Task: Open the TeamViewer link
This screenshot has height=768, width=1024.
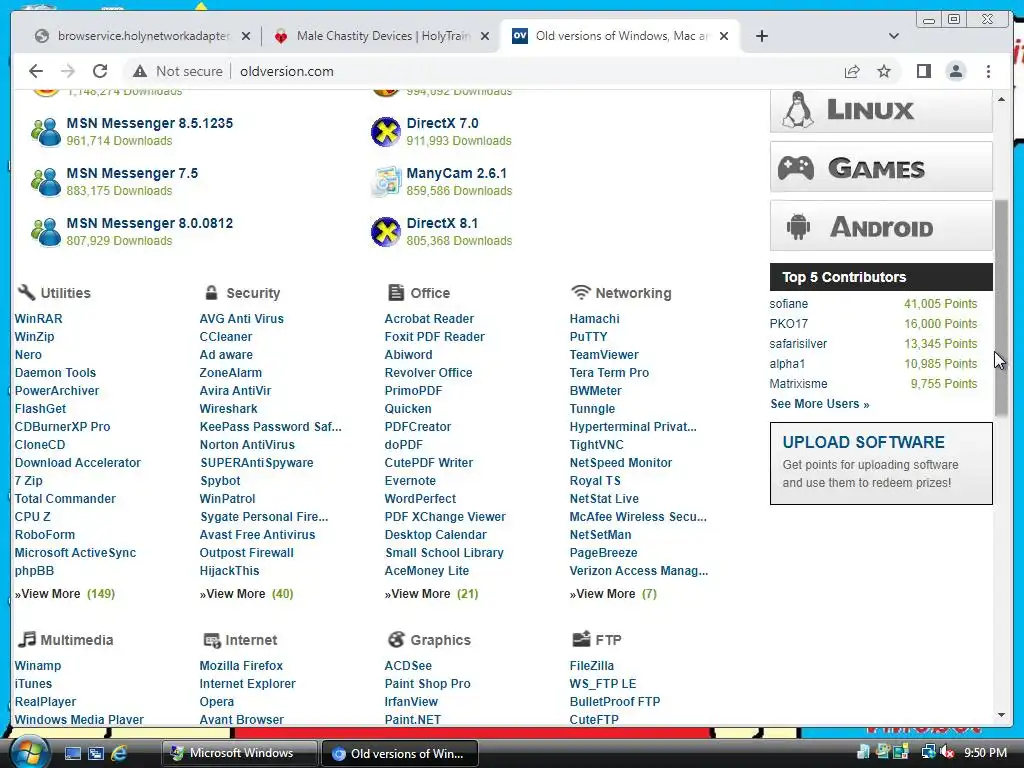Action: 604,355
